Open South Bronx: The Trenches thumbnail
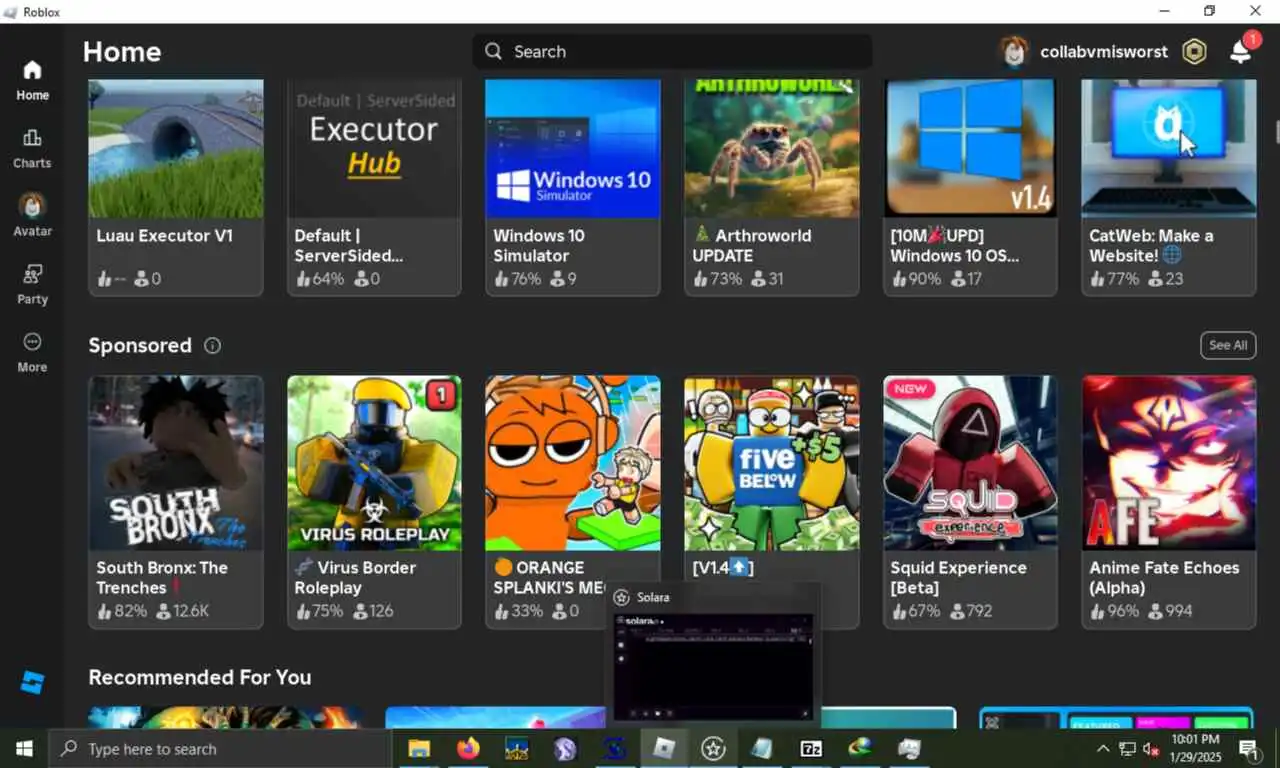The height and width of the screenshot is (768, 1280). pos(176,463)
